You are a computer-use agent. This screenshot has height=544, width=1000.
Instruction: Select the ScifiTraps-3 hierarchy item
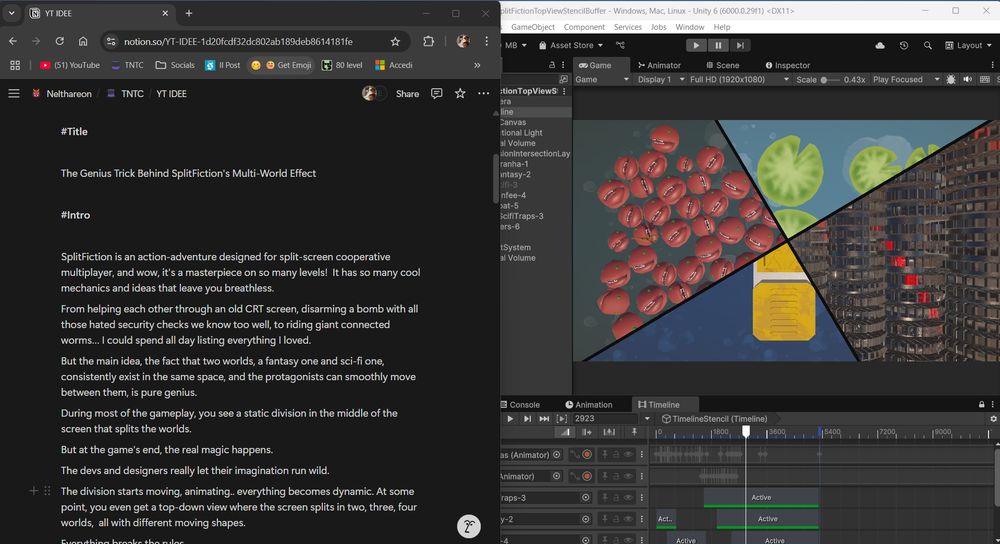(x=536, y=216)
